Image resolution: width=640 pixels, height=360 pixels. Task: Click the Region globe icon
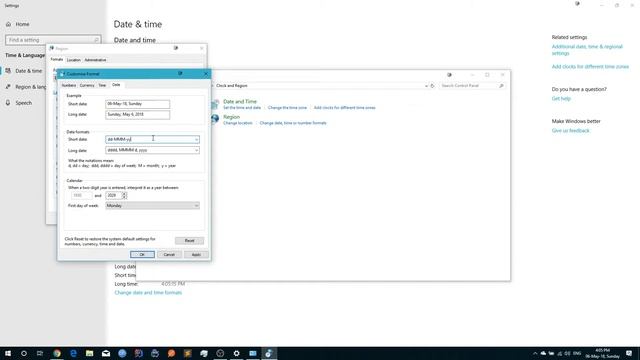click(215, 119)
